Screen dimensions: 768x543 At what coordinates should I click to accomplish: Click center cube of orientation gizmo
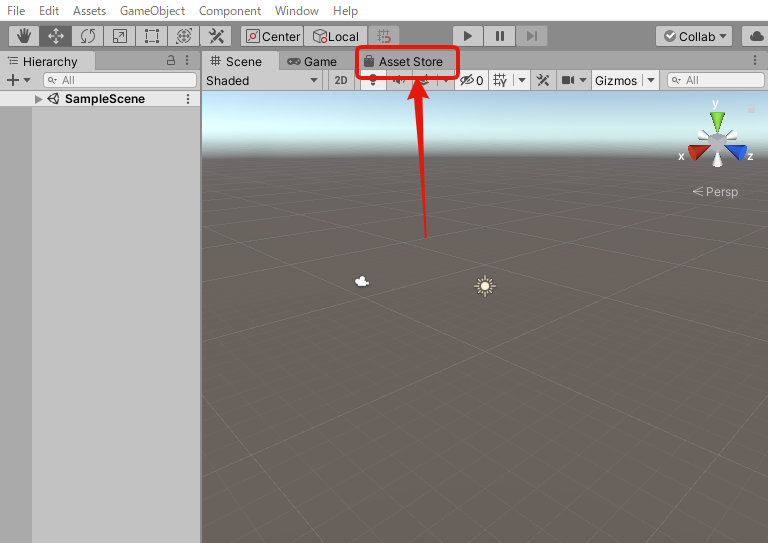pos(718,142)
